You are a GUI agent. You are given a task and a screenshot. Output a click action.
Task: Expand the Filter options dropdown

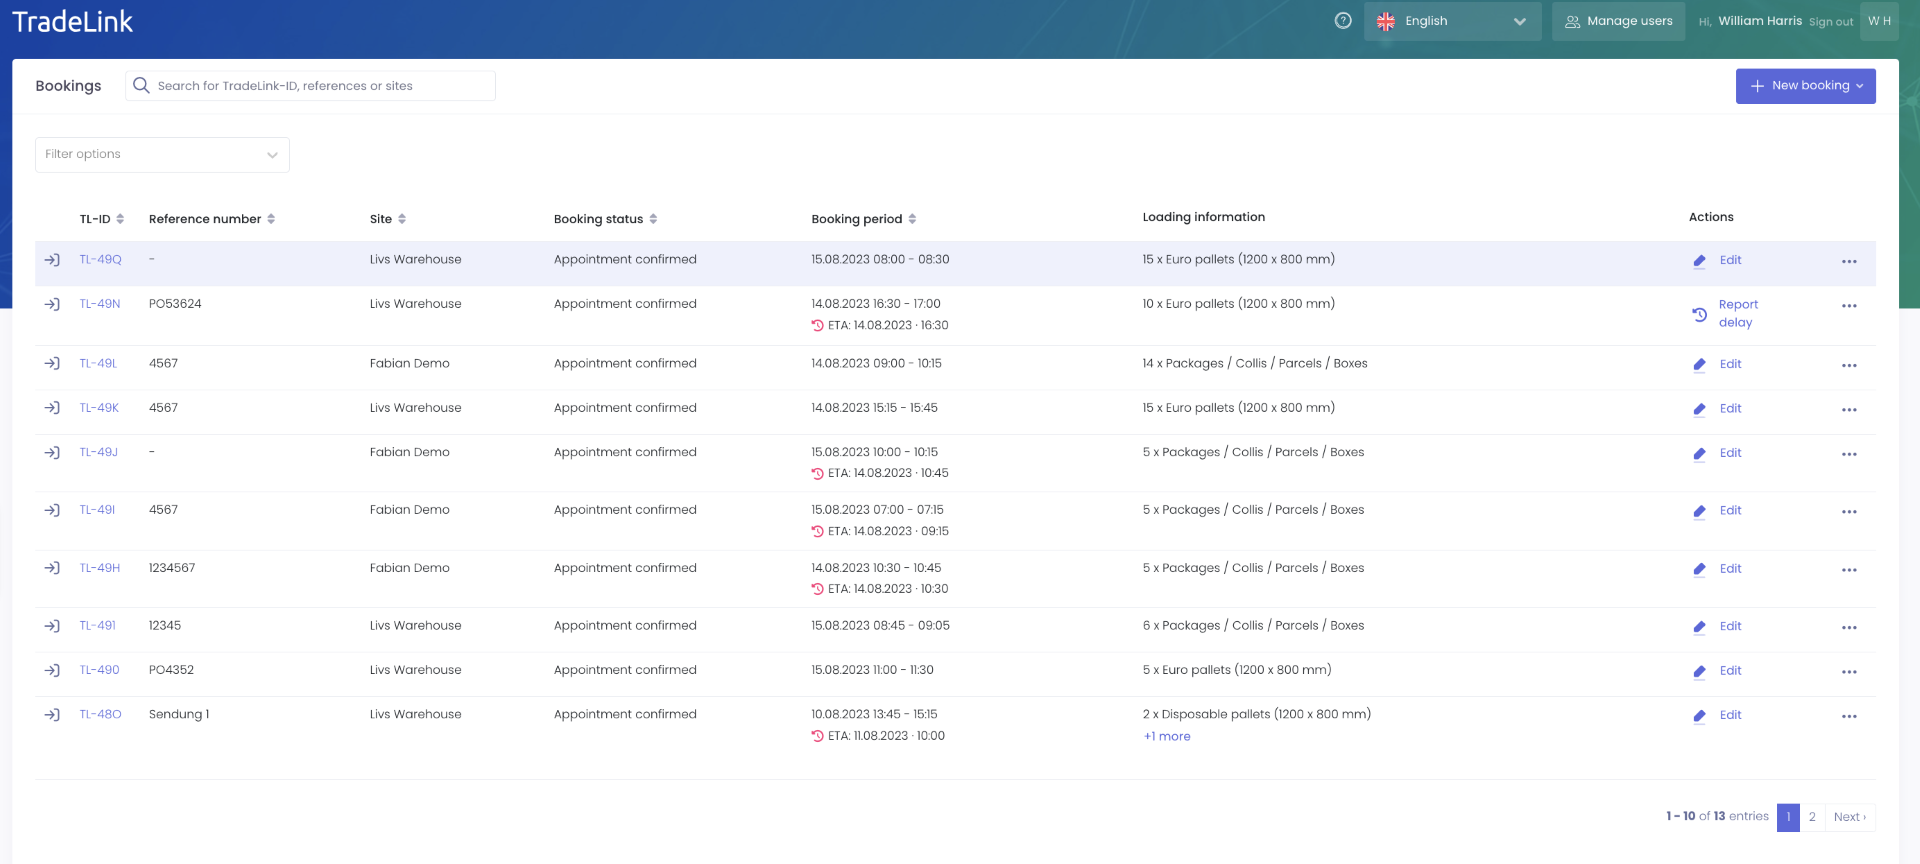(x=162, y=155)
